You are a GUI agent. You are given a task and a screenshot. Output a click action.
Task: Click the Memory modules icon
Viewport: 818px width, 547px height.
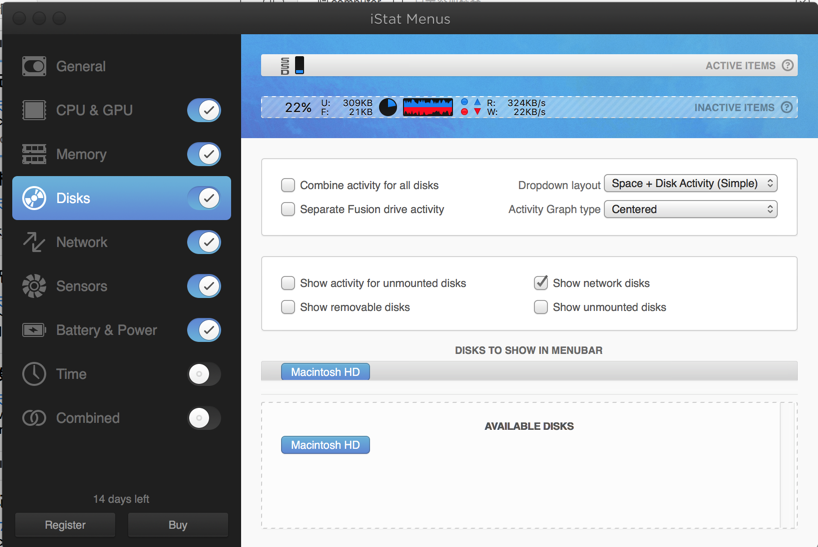pyautogui.click(x=34, y=154)
